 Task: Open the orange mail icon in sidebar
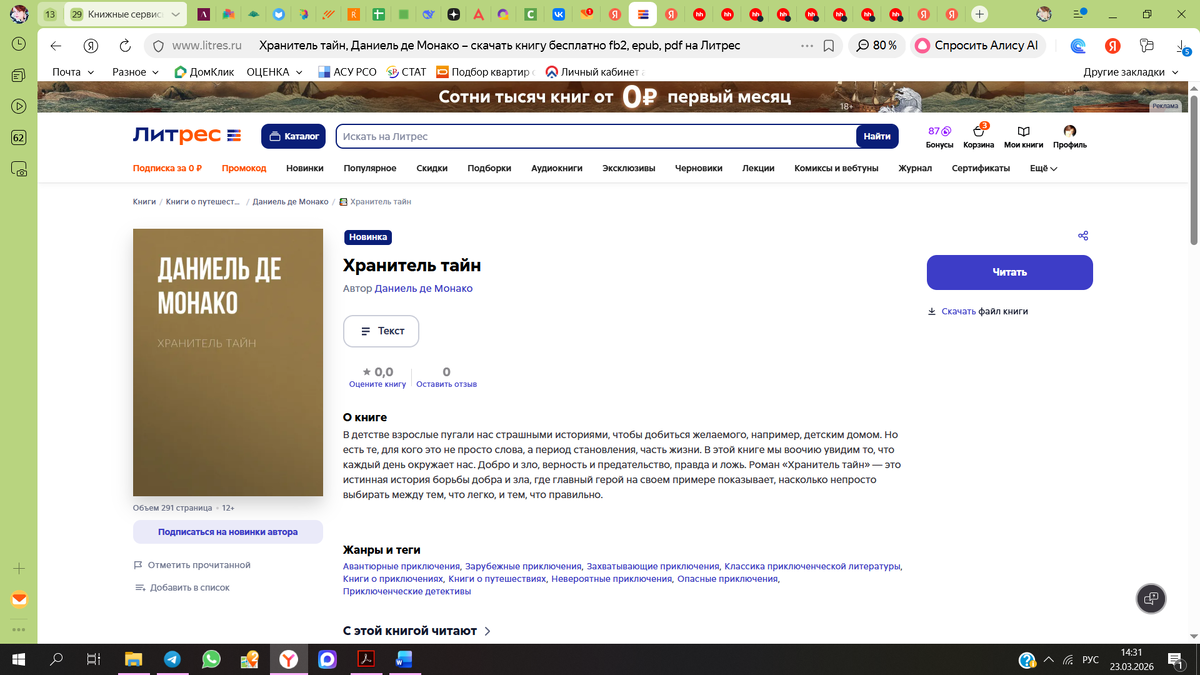tap(19, 600)
